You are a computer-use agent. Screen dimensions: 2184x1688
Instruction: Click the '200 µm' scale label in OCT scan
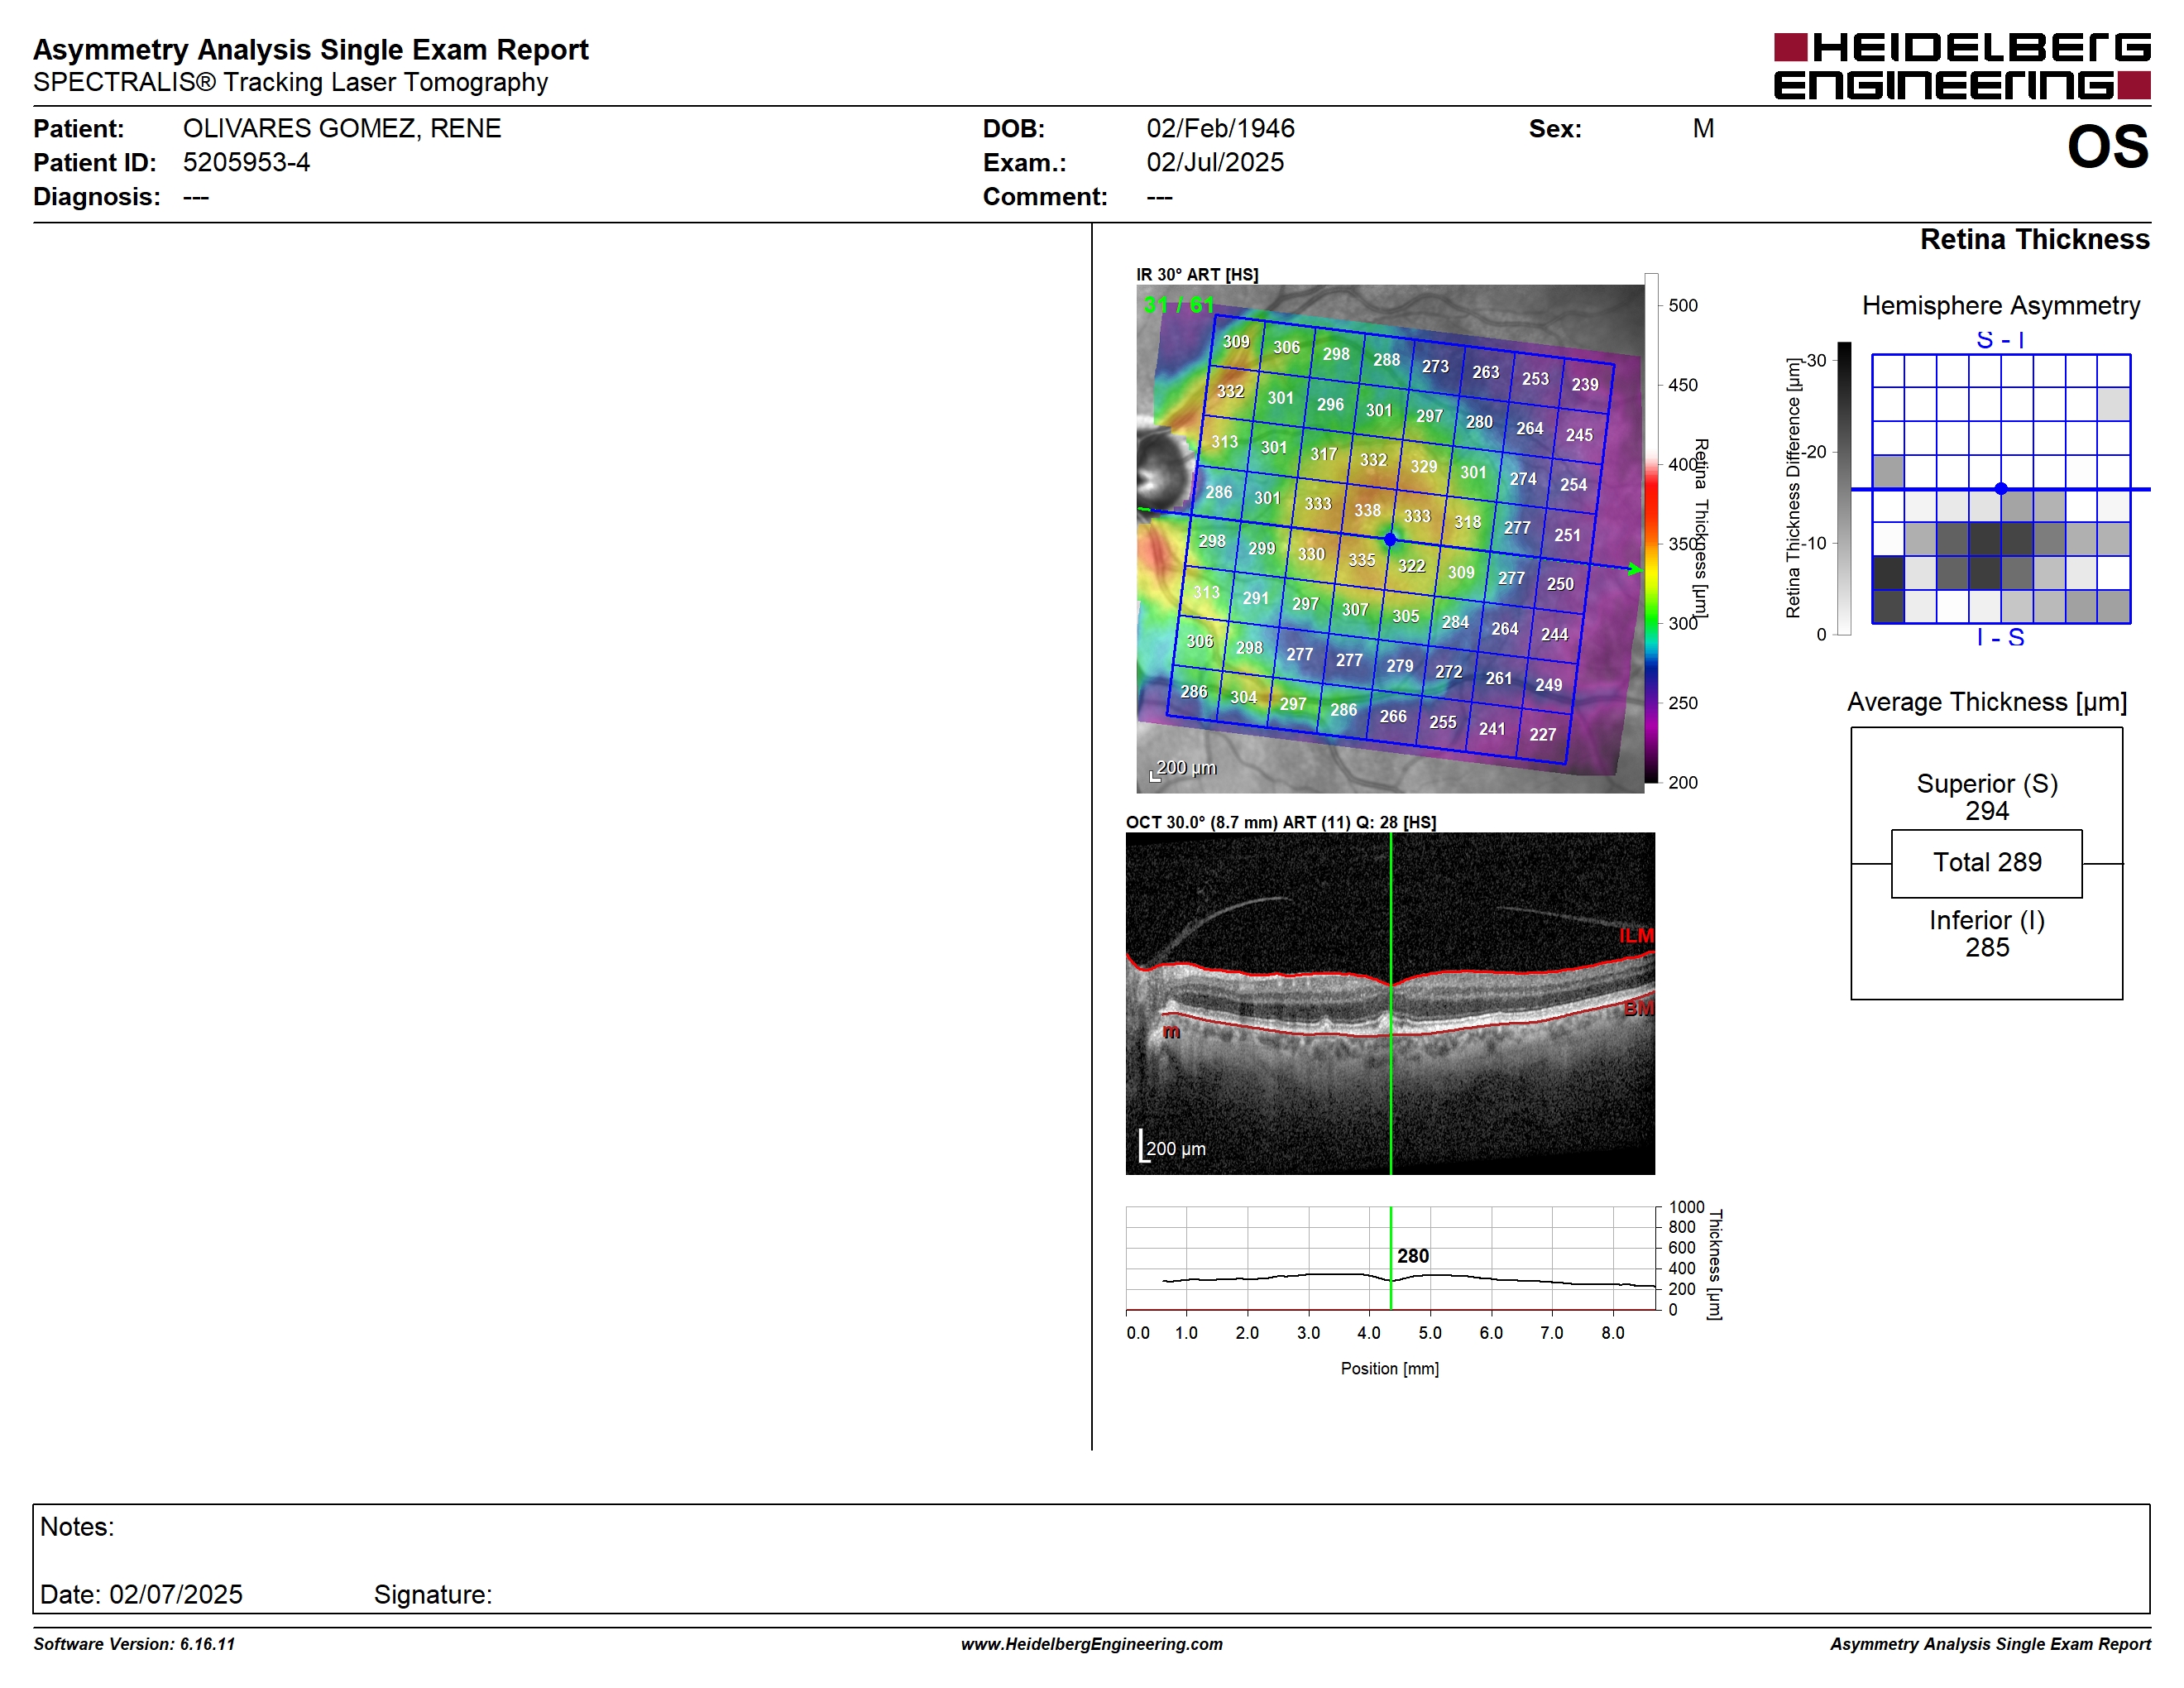1176,1149
